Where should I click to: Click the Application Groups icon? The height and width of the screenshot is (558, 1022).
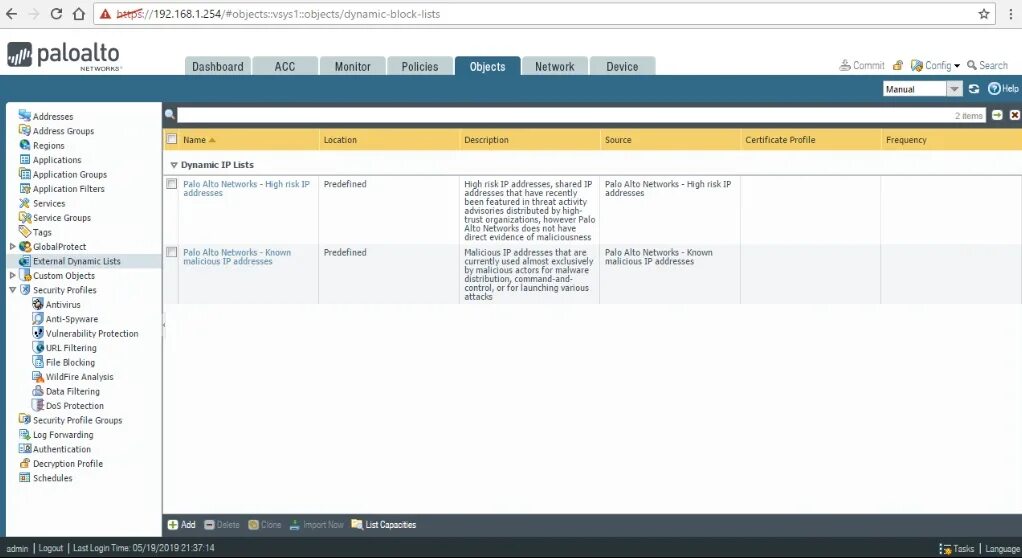pyautogui.click(x=25, y=174)
